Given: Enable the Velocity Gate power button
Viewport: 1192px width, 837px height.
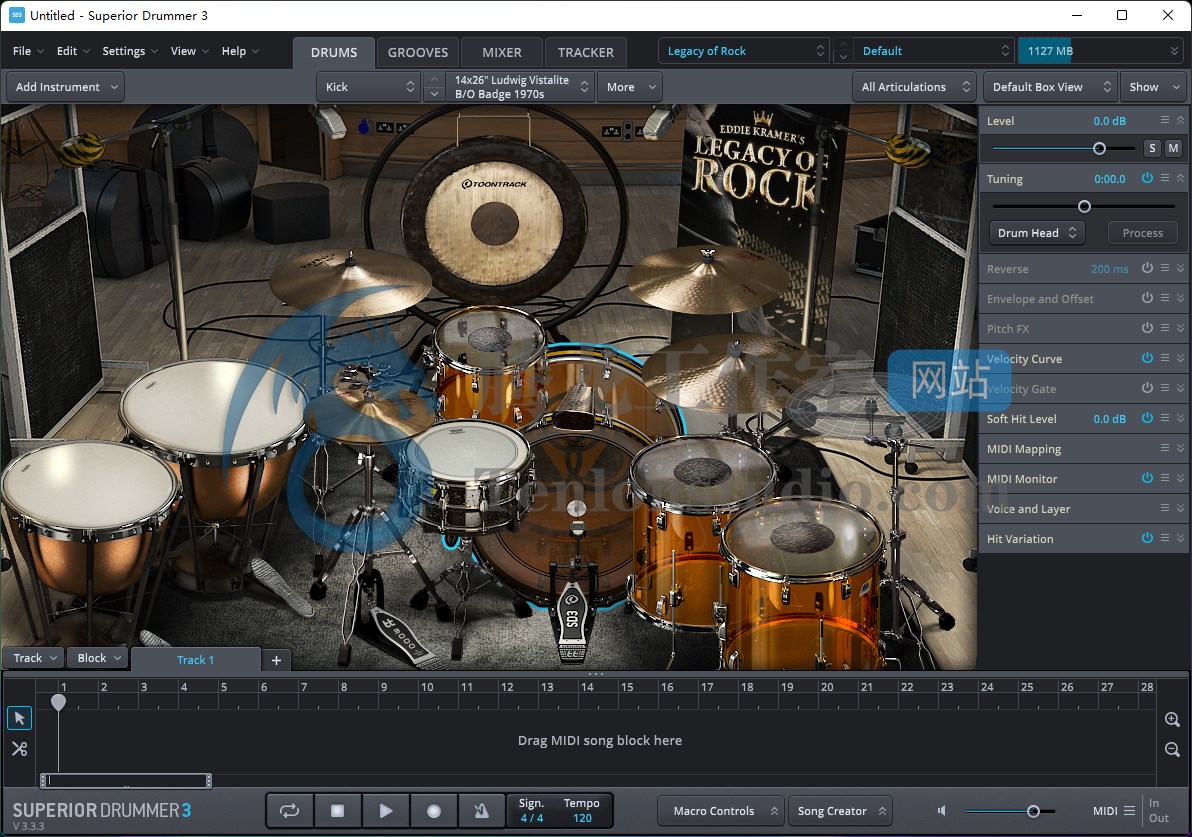Looking at the screenshot, I should 1147,388.
